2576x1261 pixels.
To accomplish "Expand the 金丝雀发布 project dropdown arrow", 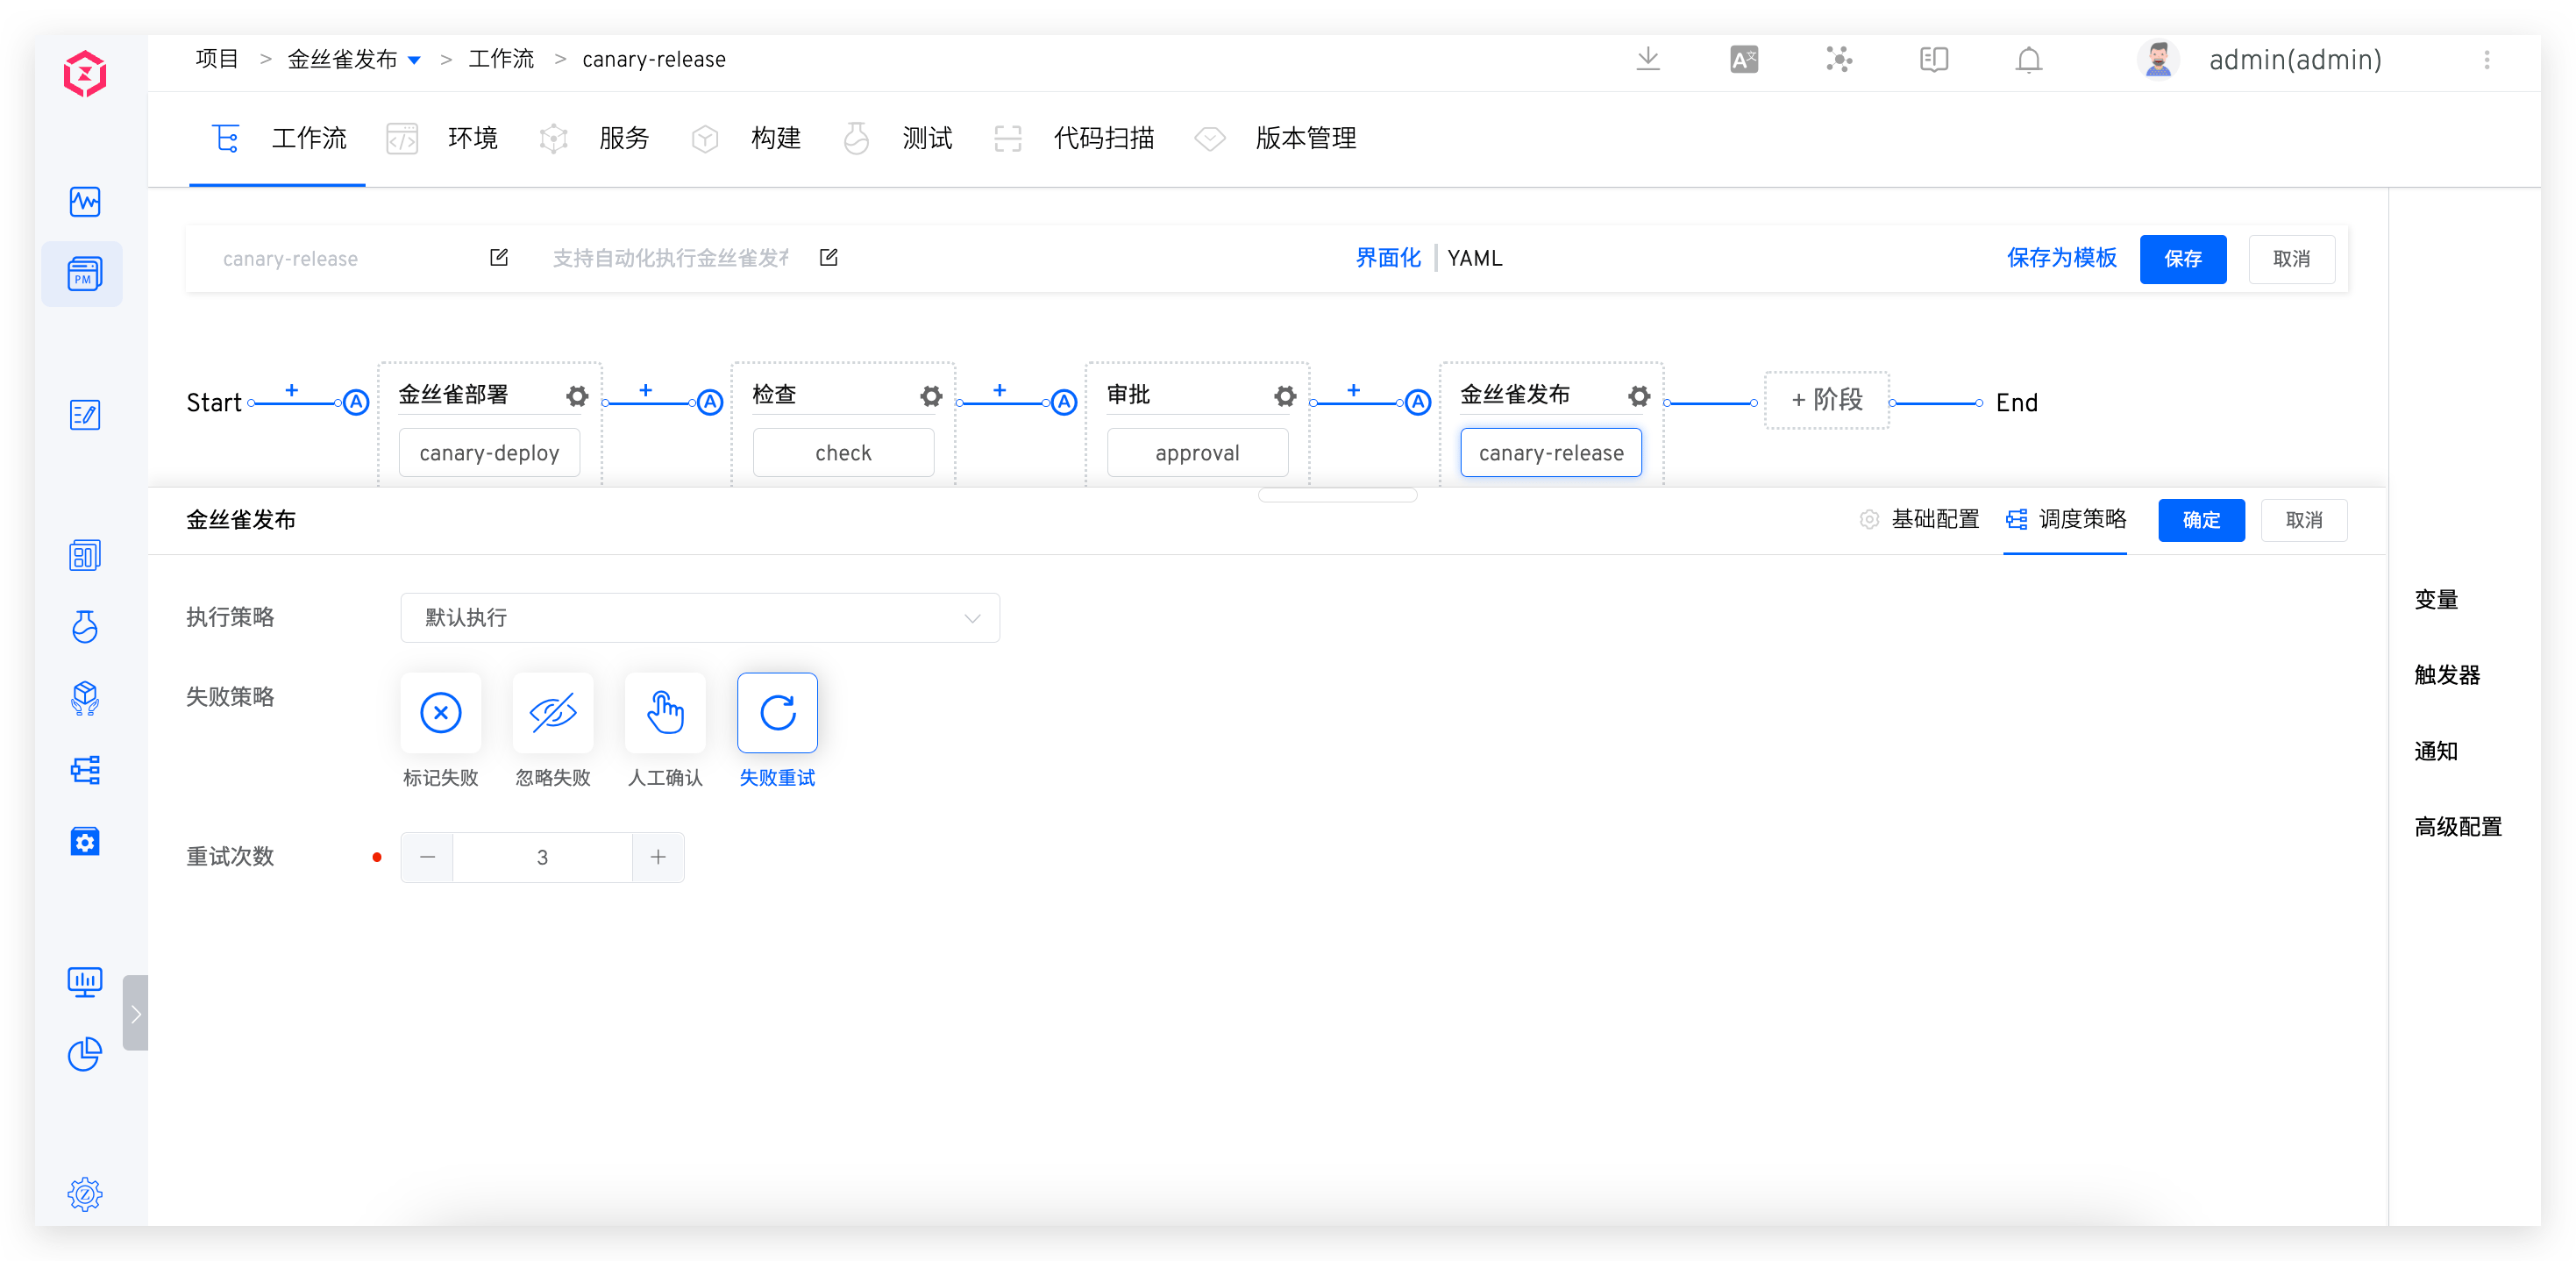I will [x=414, y=60].
